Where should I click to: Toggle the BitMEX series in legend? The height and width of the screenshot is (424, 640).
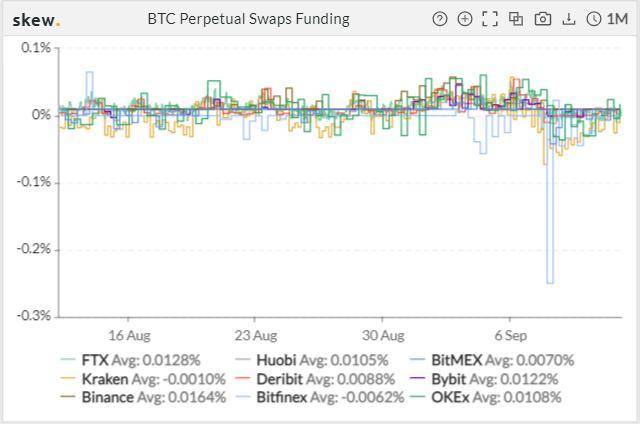pyautogui.click(x=492, y=360)
